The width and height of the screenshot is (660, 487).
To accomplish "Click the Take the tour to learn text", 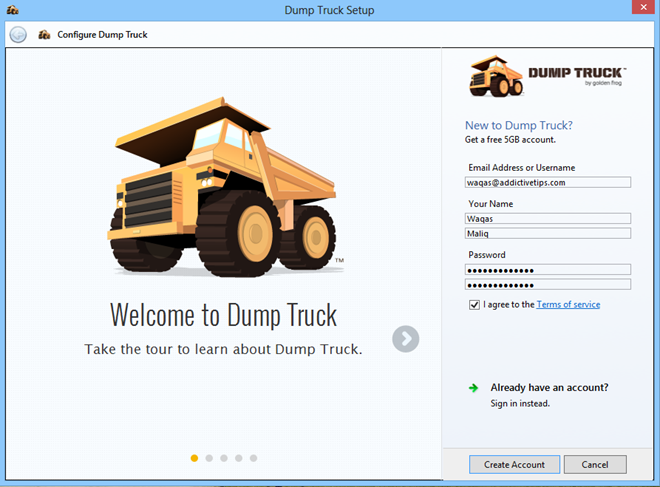I will pyautogui.click(x=223, y=349).
